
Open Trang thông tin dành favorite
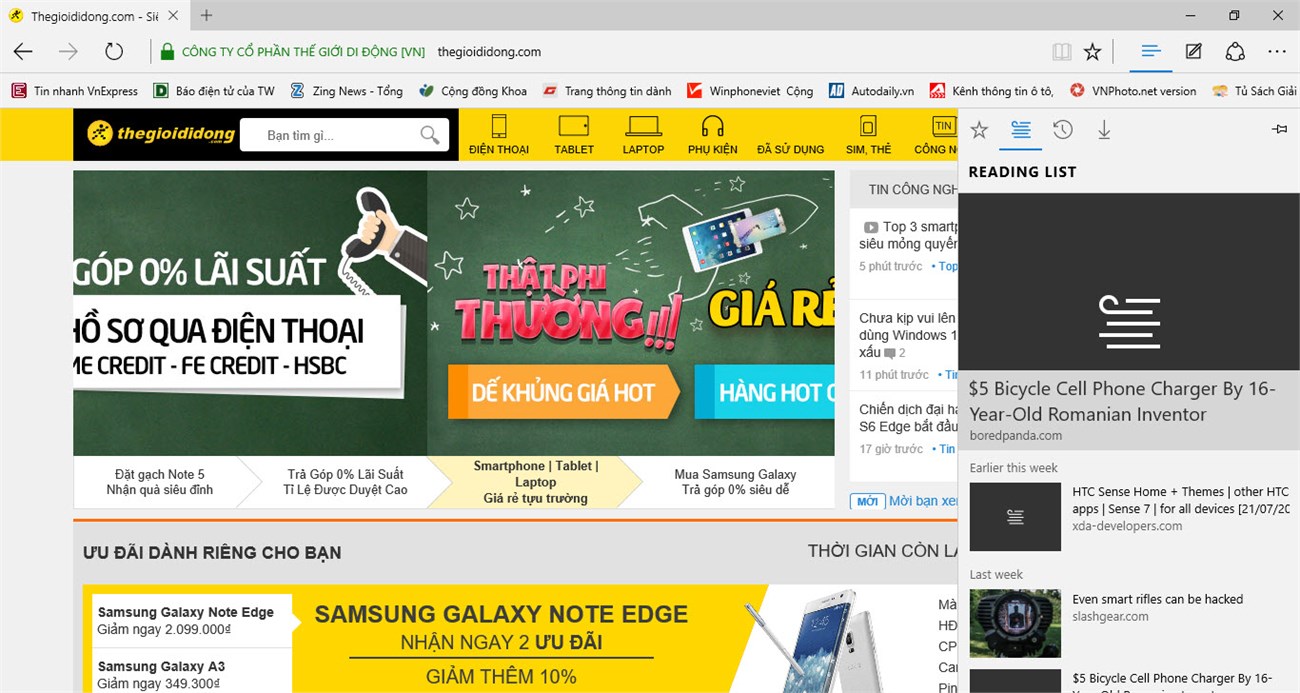pyautogui.click(x=607, y=91)
